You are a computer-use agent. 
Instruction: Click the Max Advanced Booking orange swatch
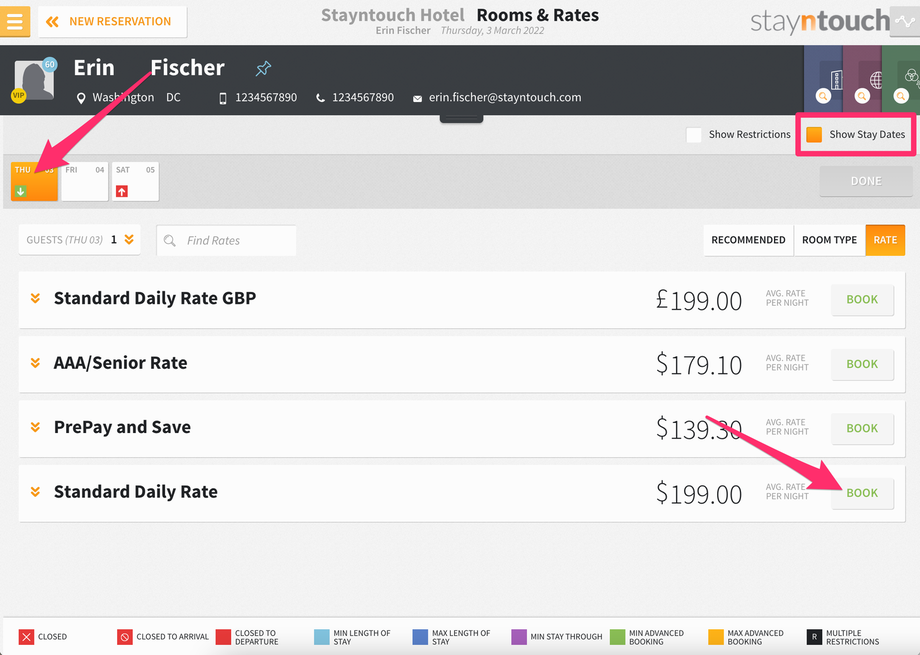(716, 637)
